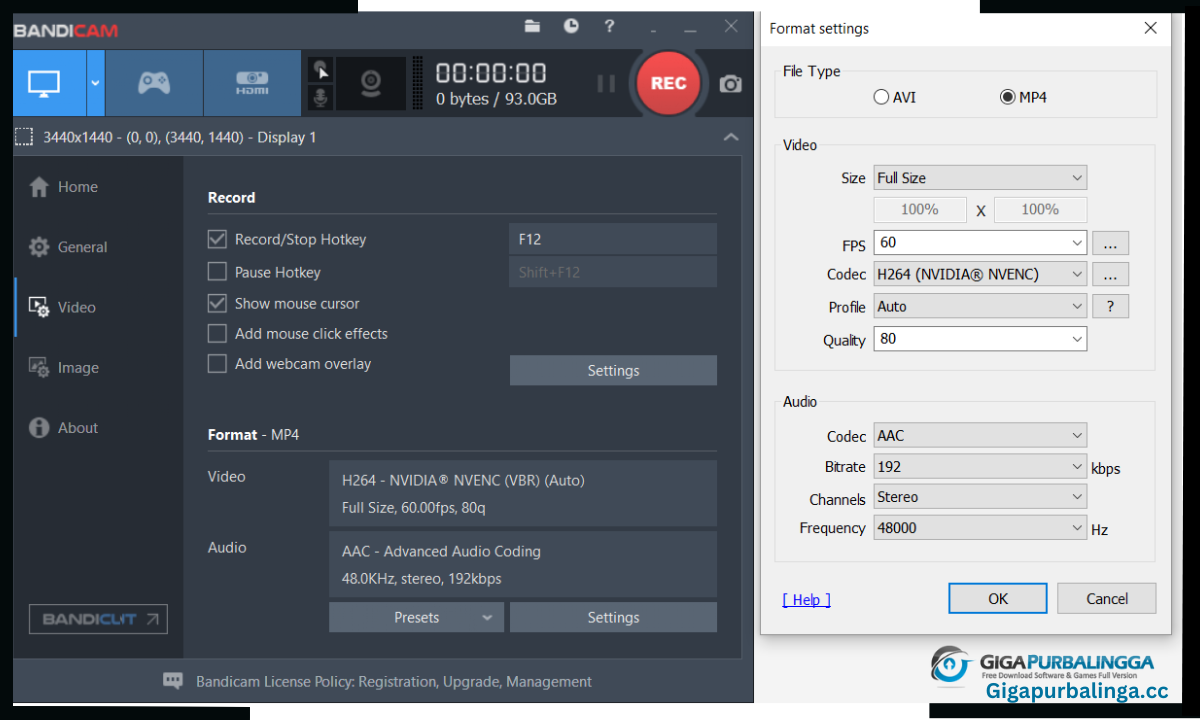This screenshot has height=720, width=1200.
Task: Collapse the recording area bar chevron
Action: point(731,137)
